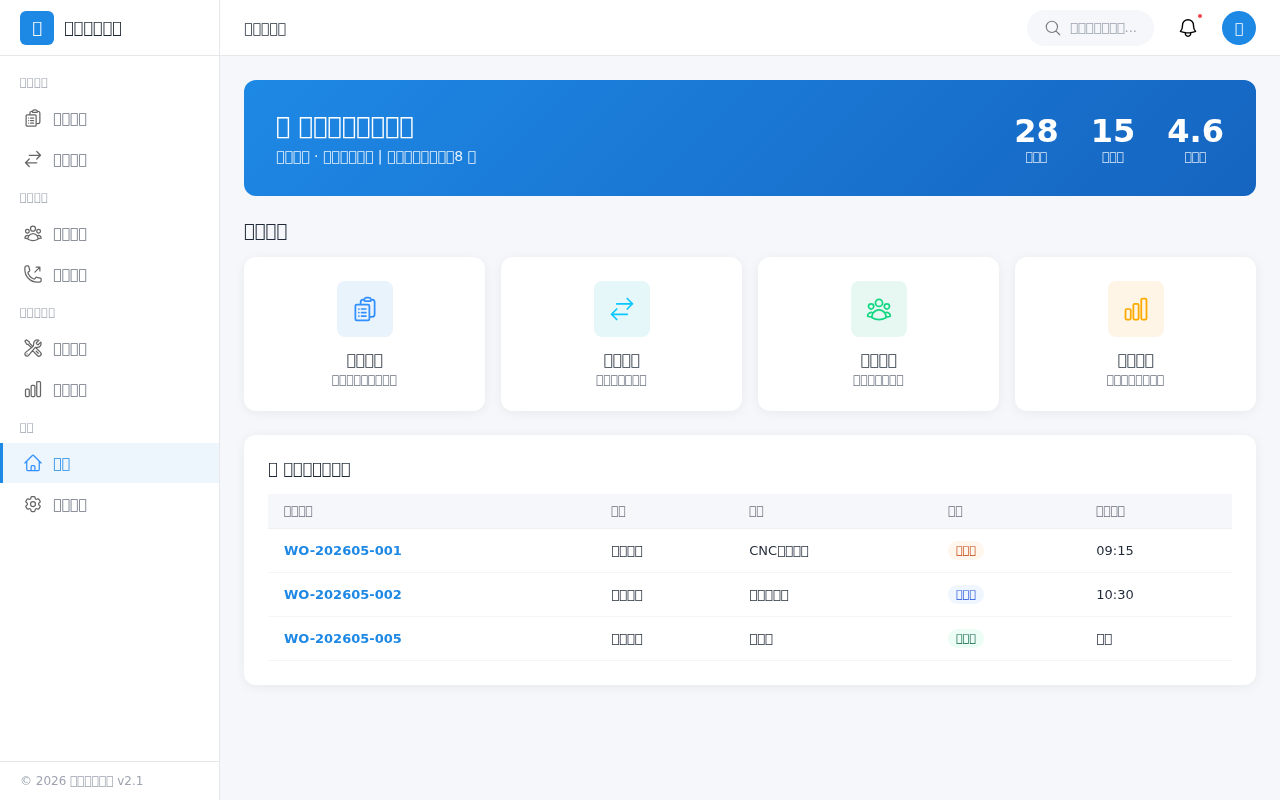
Task: Click the blue app logo in header
Action: pyautogui.click(x=37, y=28)
